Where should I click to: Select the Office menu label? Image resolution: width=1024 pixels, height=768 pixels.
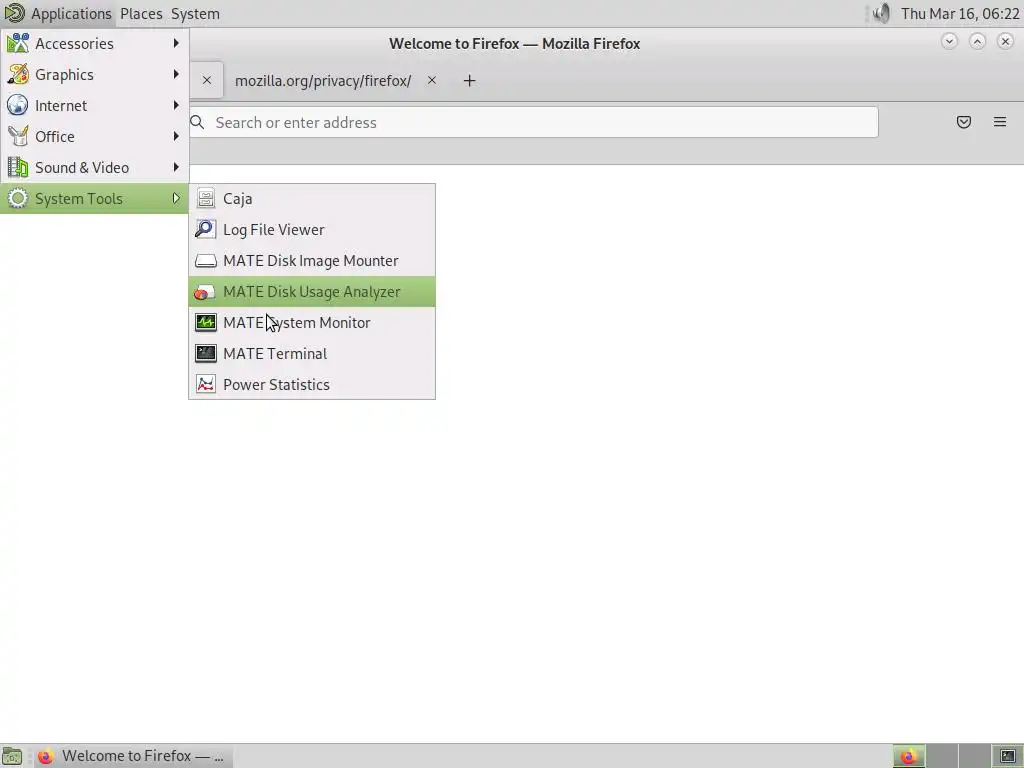pyautogui.click(x=55, y=136)
